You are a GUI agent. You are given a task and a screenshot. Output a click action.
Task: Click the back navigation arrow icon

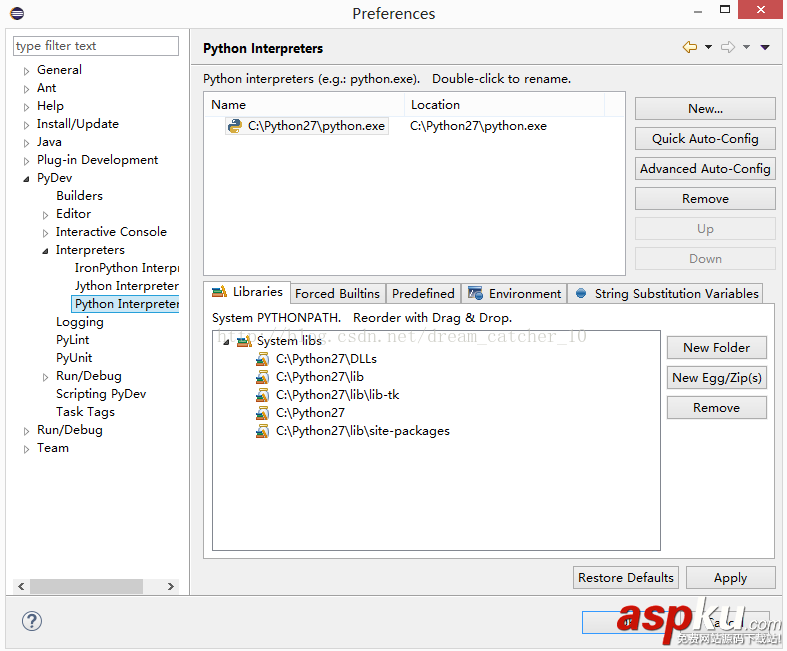tap(690, 47)
